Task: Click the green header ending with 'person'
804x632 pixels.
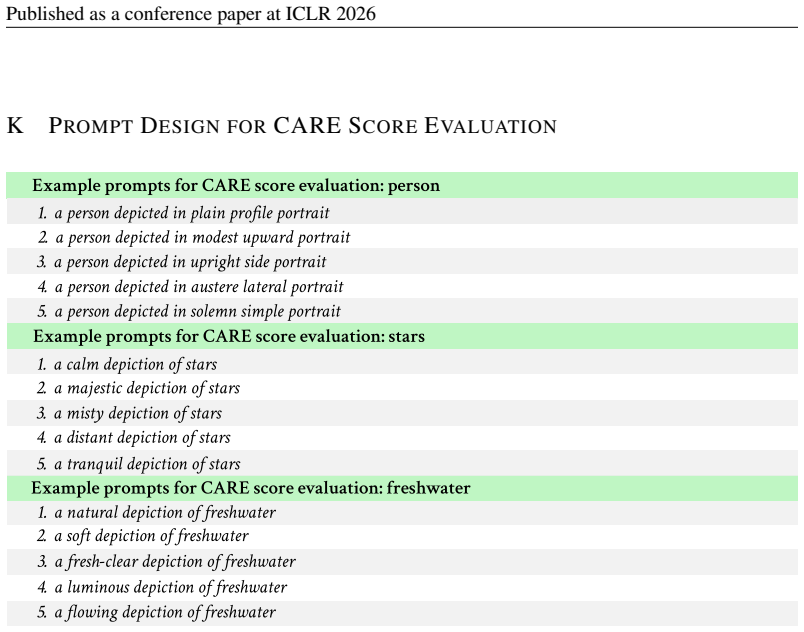Action: click(402, 186)
